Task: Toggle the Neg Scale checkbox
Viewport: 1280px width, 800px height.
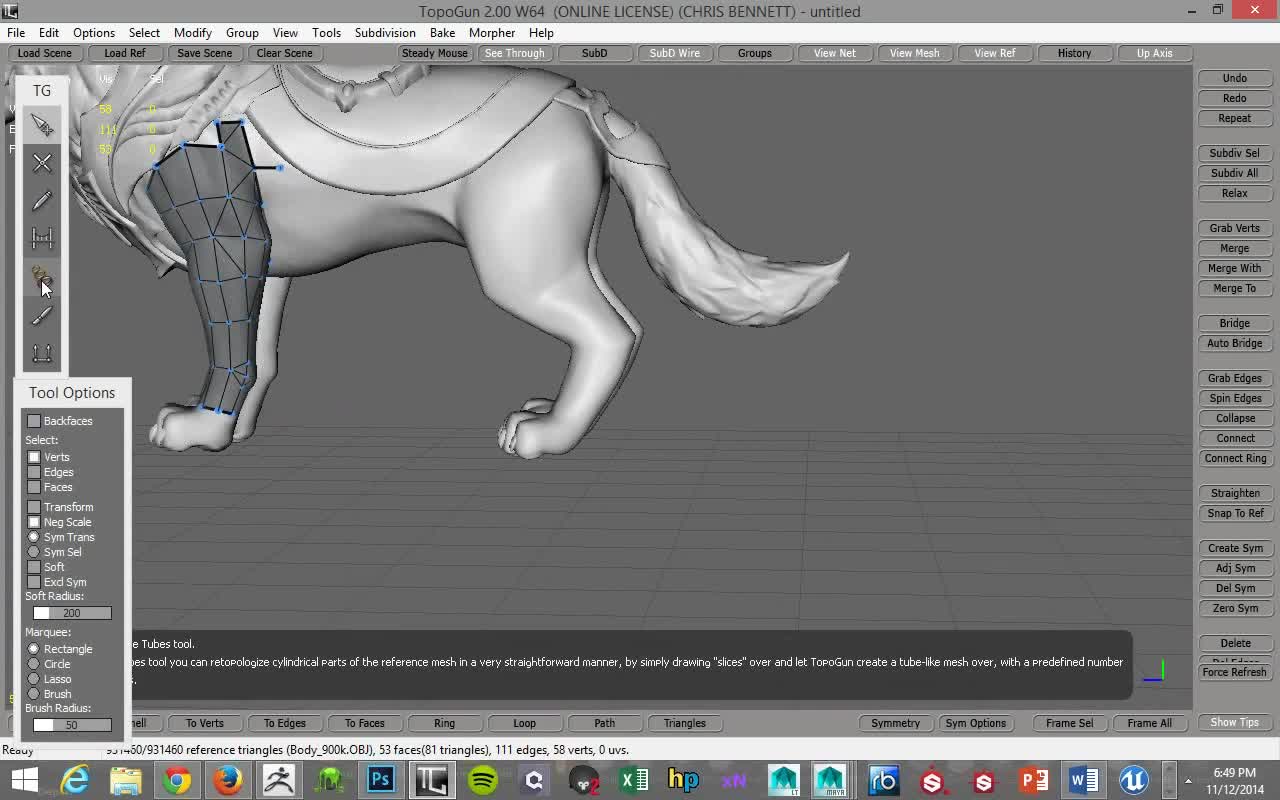Action: coord(34,522)
